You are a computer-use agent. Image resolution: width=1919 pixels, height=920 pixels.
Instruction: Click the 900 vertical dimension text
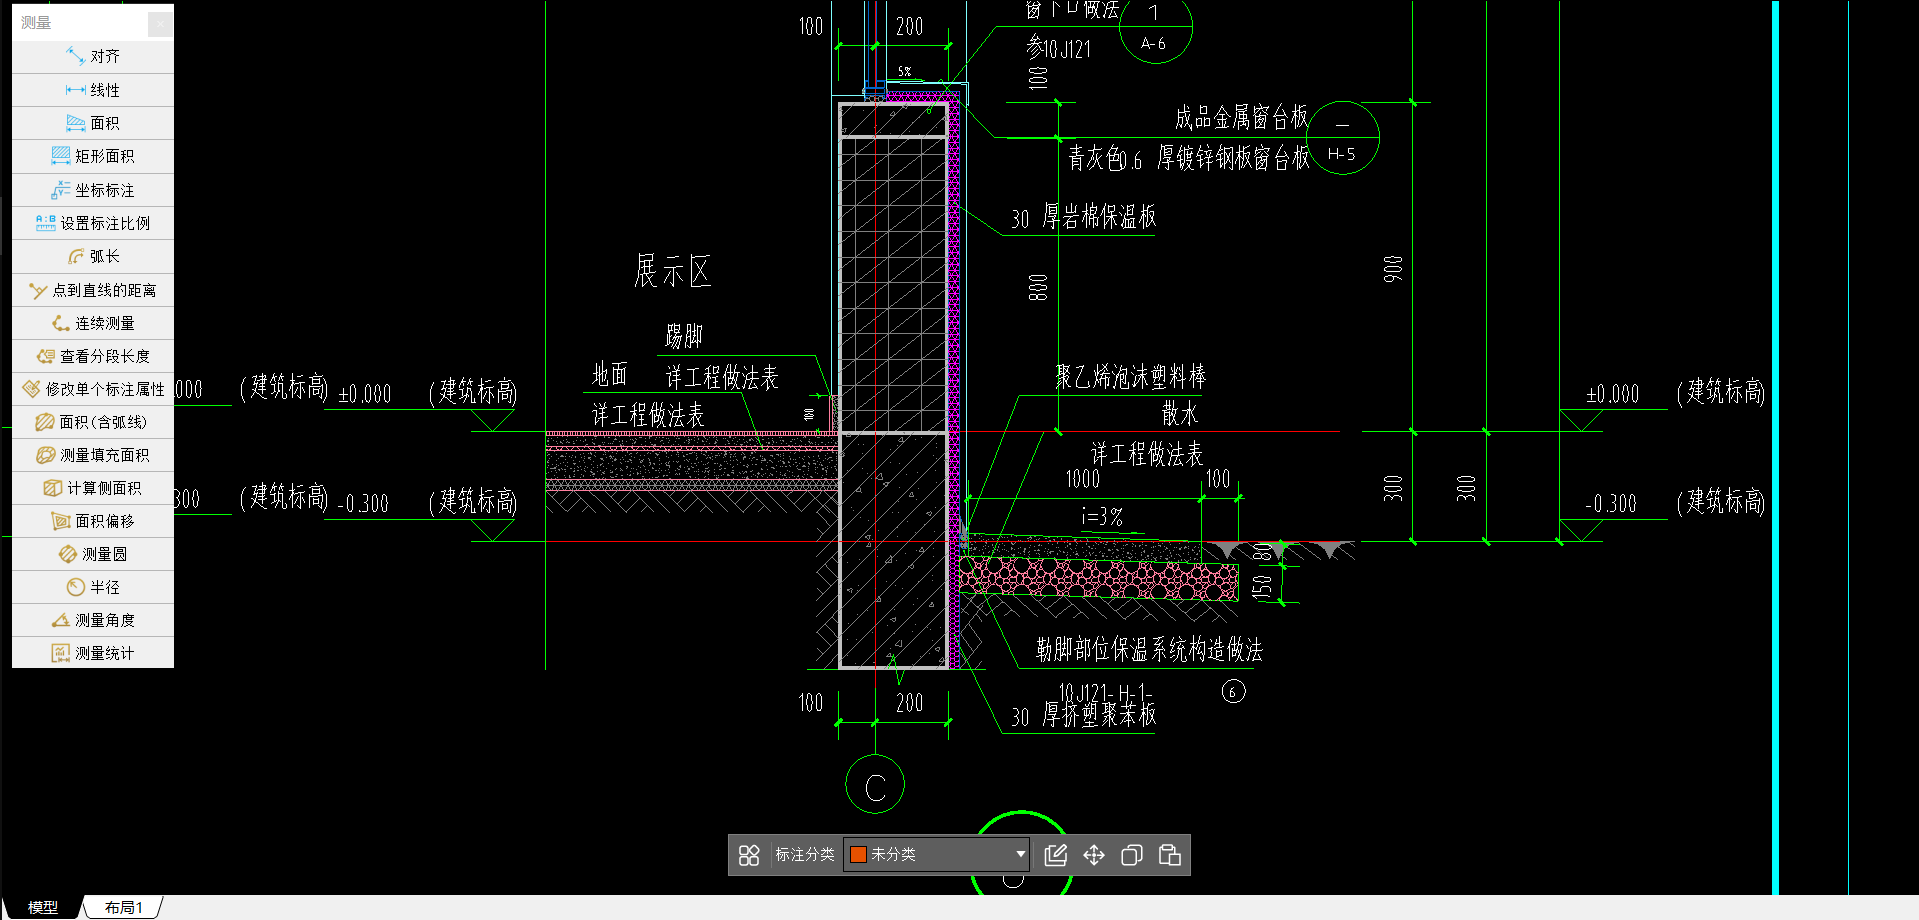[x=1393, y=269]
